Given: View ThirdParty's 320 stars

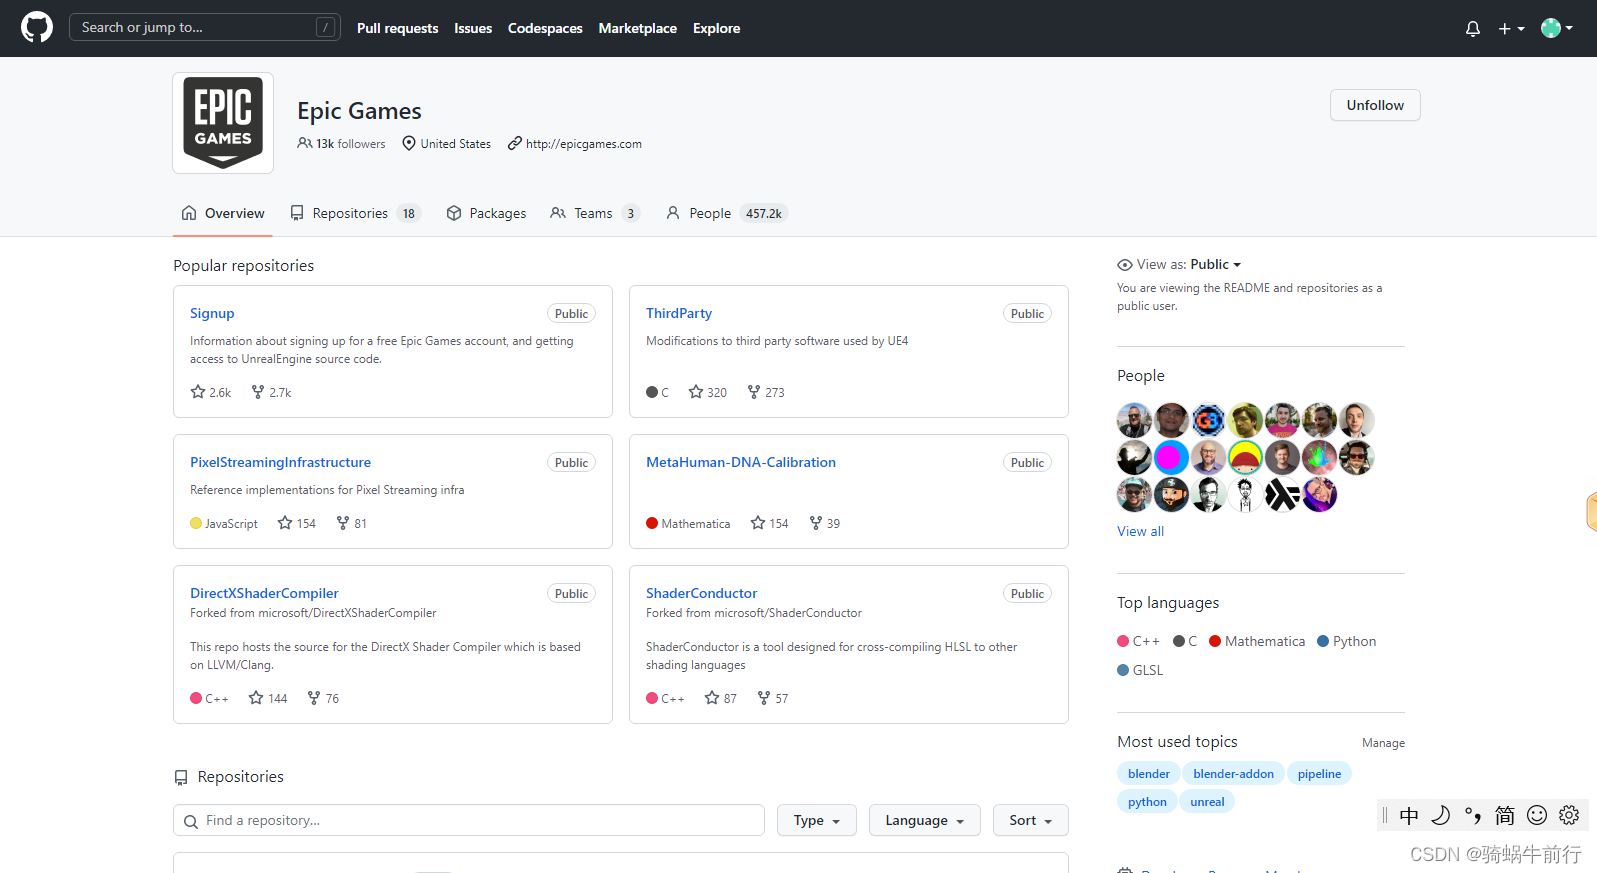Looking at the screenshot, I should tap(708, 392).
